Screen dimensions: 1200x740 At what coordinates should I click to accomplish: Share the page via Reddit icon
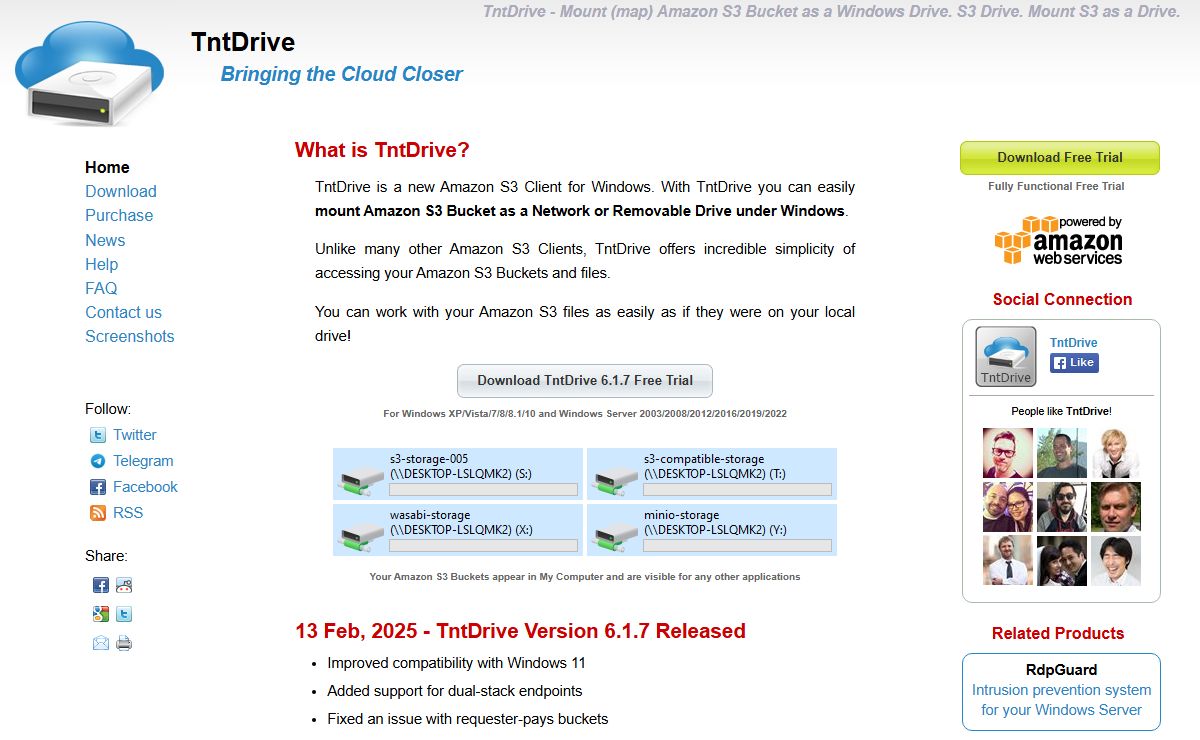[124, 585]
